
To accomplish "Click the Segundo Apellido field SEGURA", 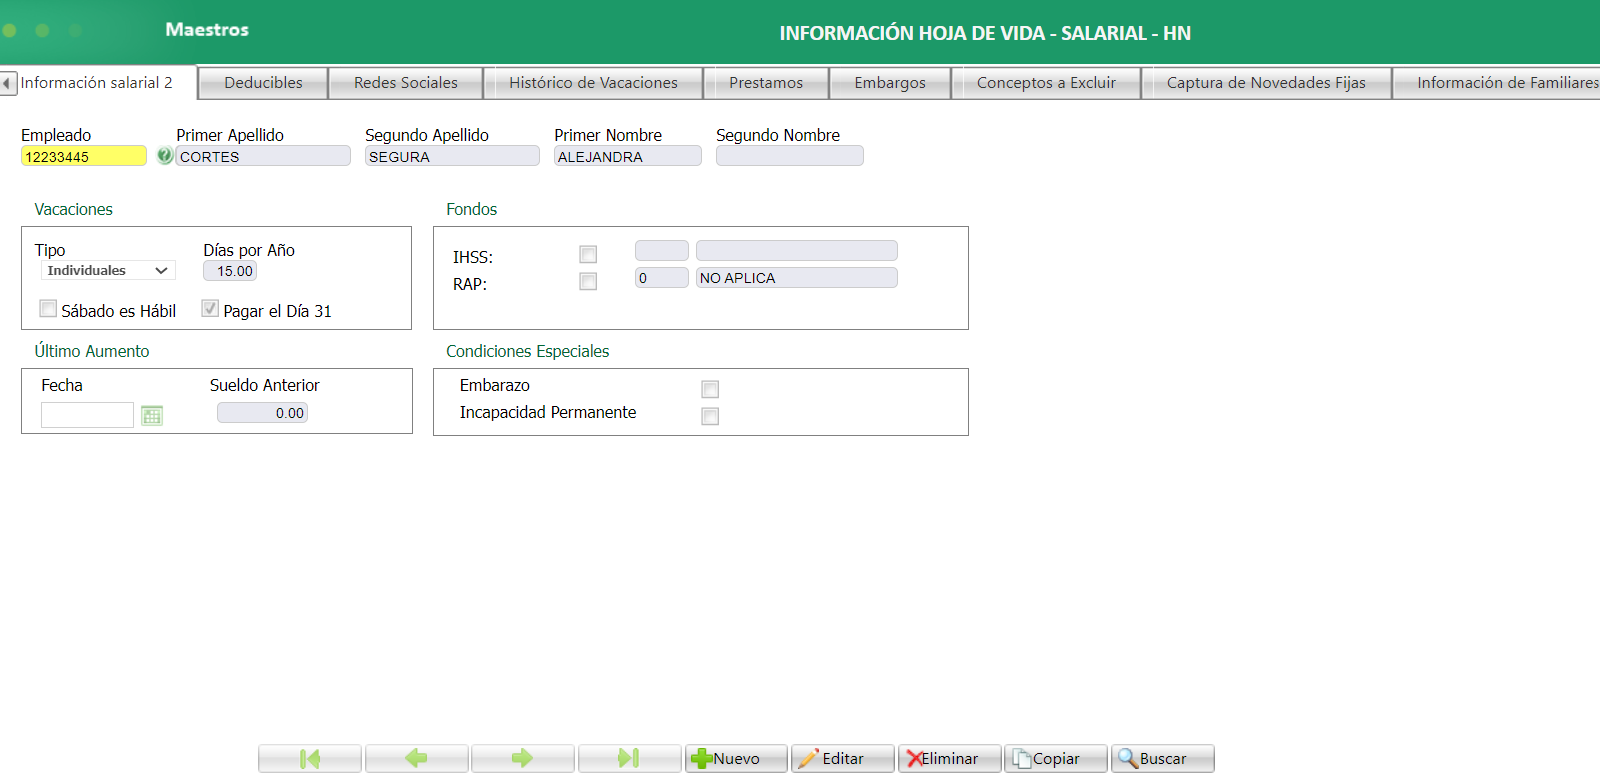I will point(452,156).
